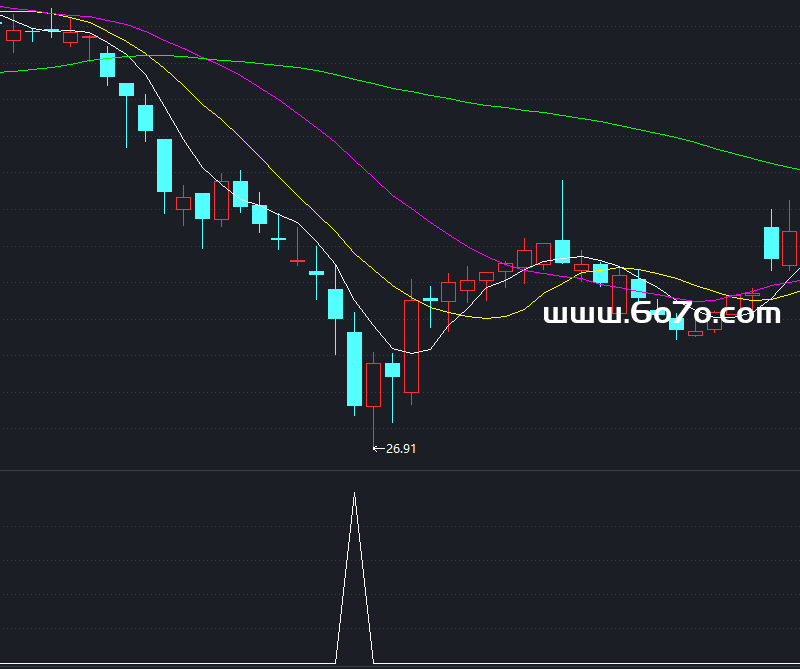This screenshot has width=800, height=669.
Task: Click the first red candle at the top left
Action: (13, 36)
